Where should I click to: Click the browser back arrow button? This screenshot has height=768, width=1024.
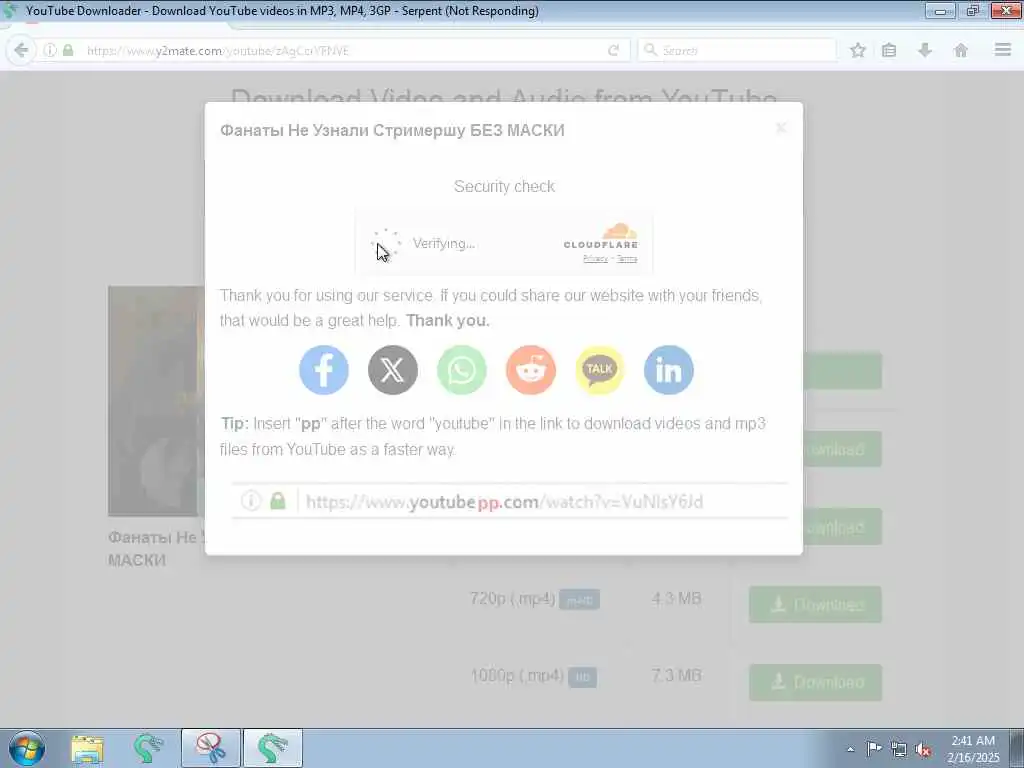tap(21, 50)
